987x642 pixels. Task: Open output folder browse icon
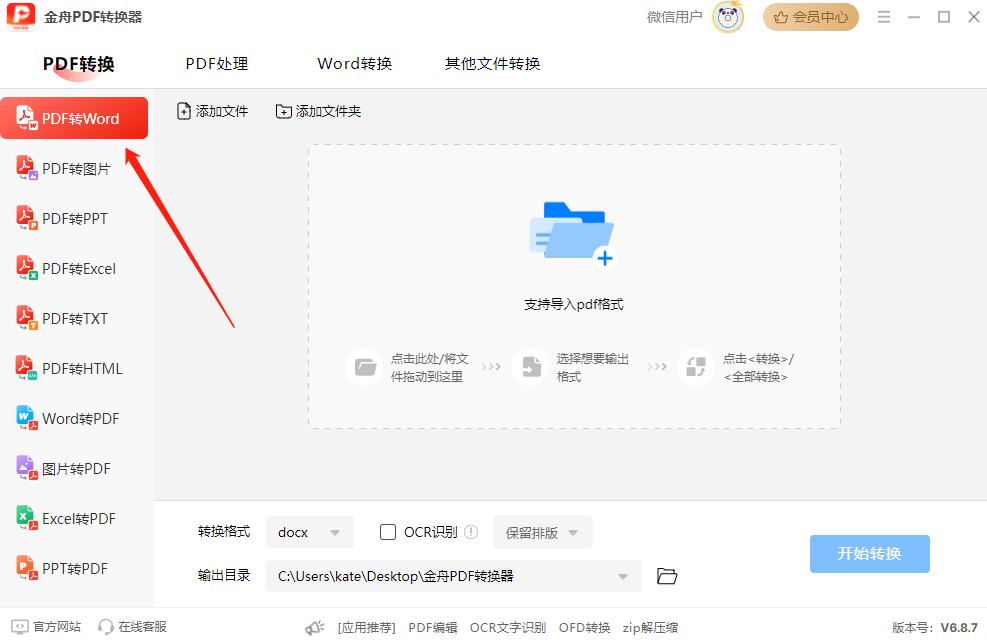667,576
